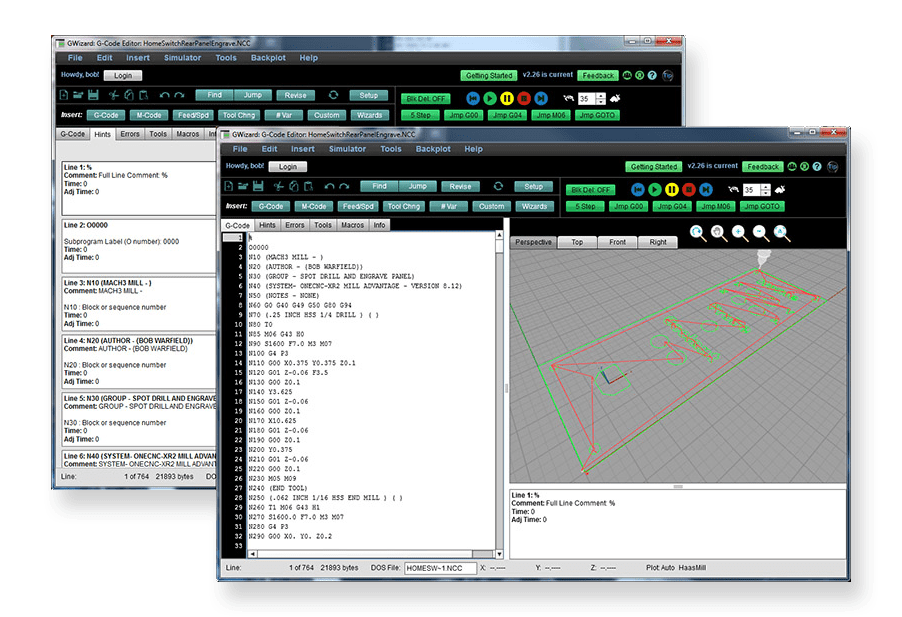Viewport: 902px width, 617px height.
Task: Select the Cut tool in the toolbar
Action: [x=278, y=186]
